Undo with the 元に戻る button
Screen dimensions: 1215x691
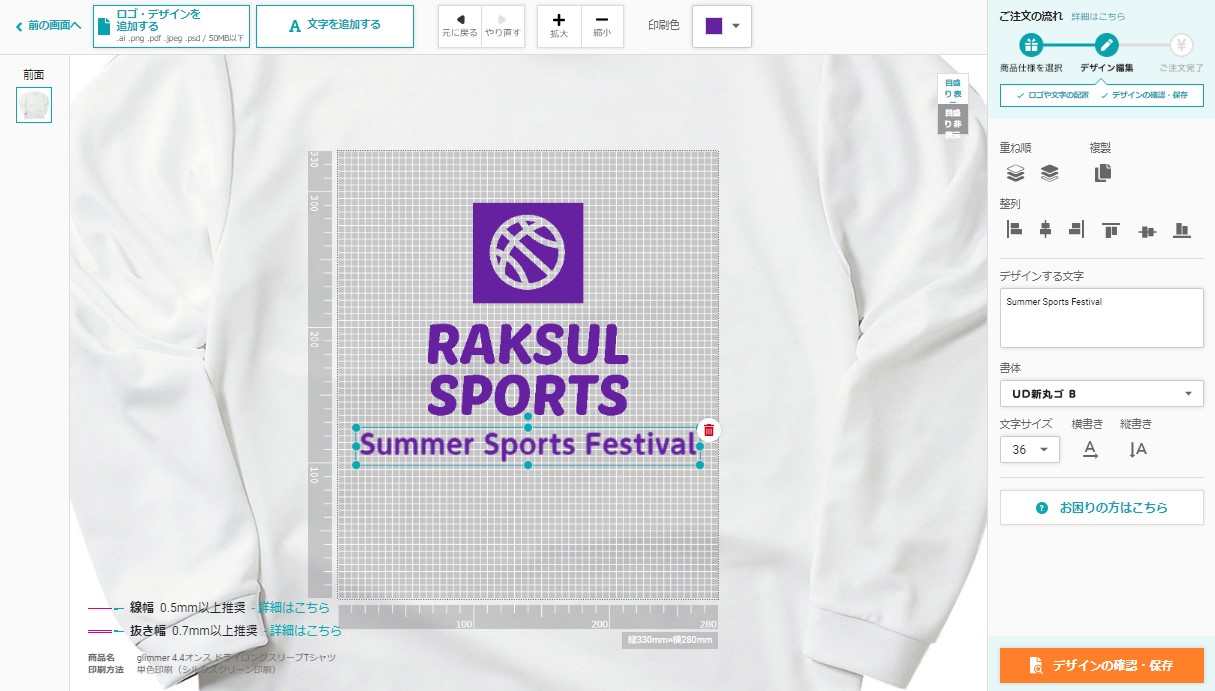tap(460, 26)
